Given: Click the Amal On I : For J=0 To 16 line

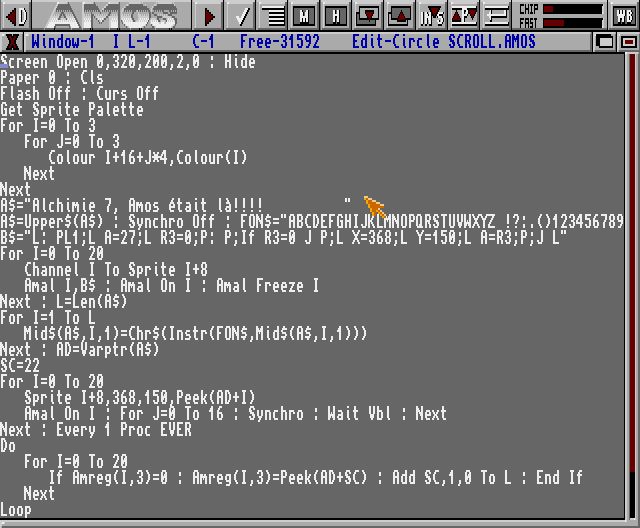Looking at the screenshot, I should (236, 414).
